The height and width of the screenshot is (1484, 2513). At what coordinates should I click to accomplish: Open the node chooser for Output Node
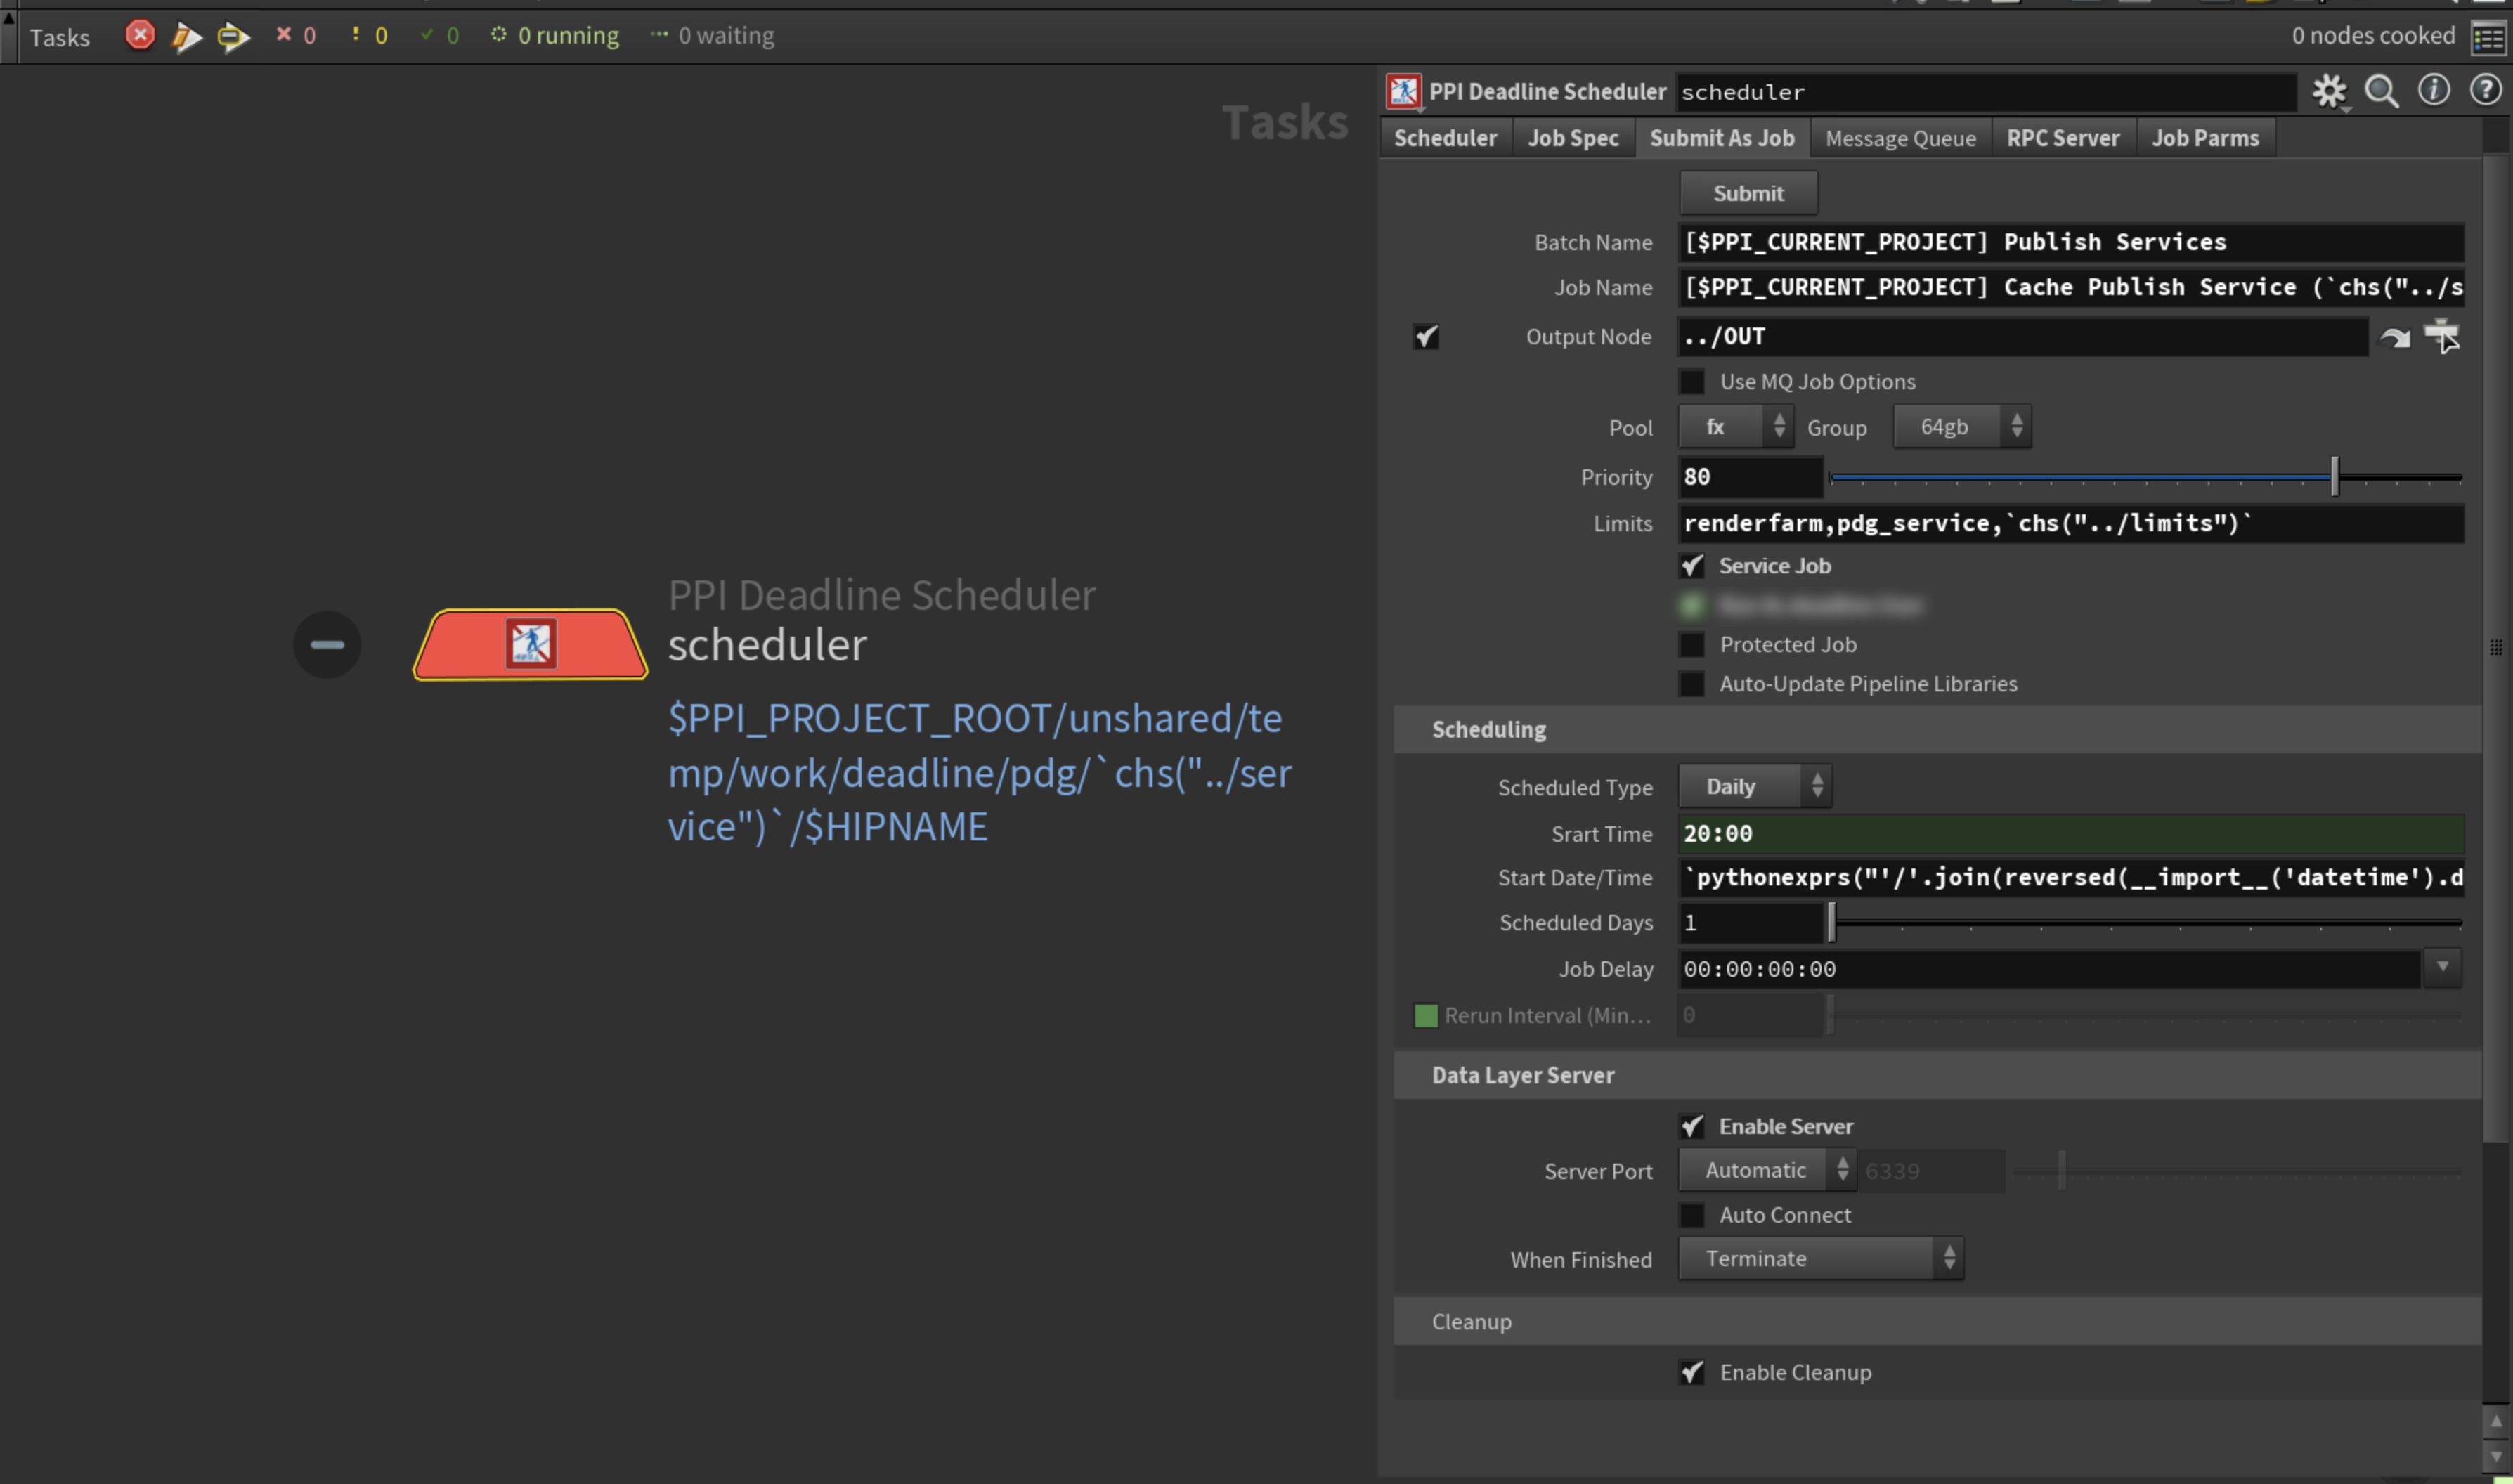(2442, 336)
